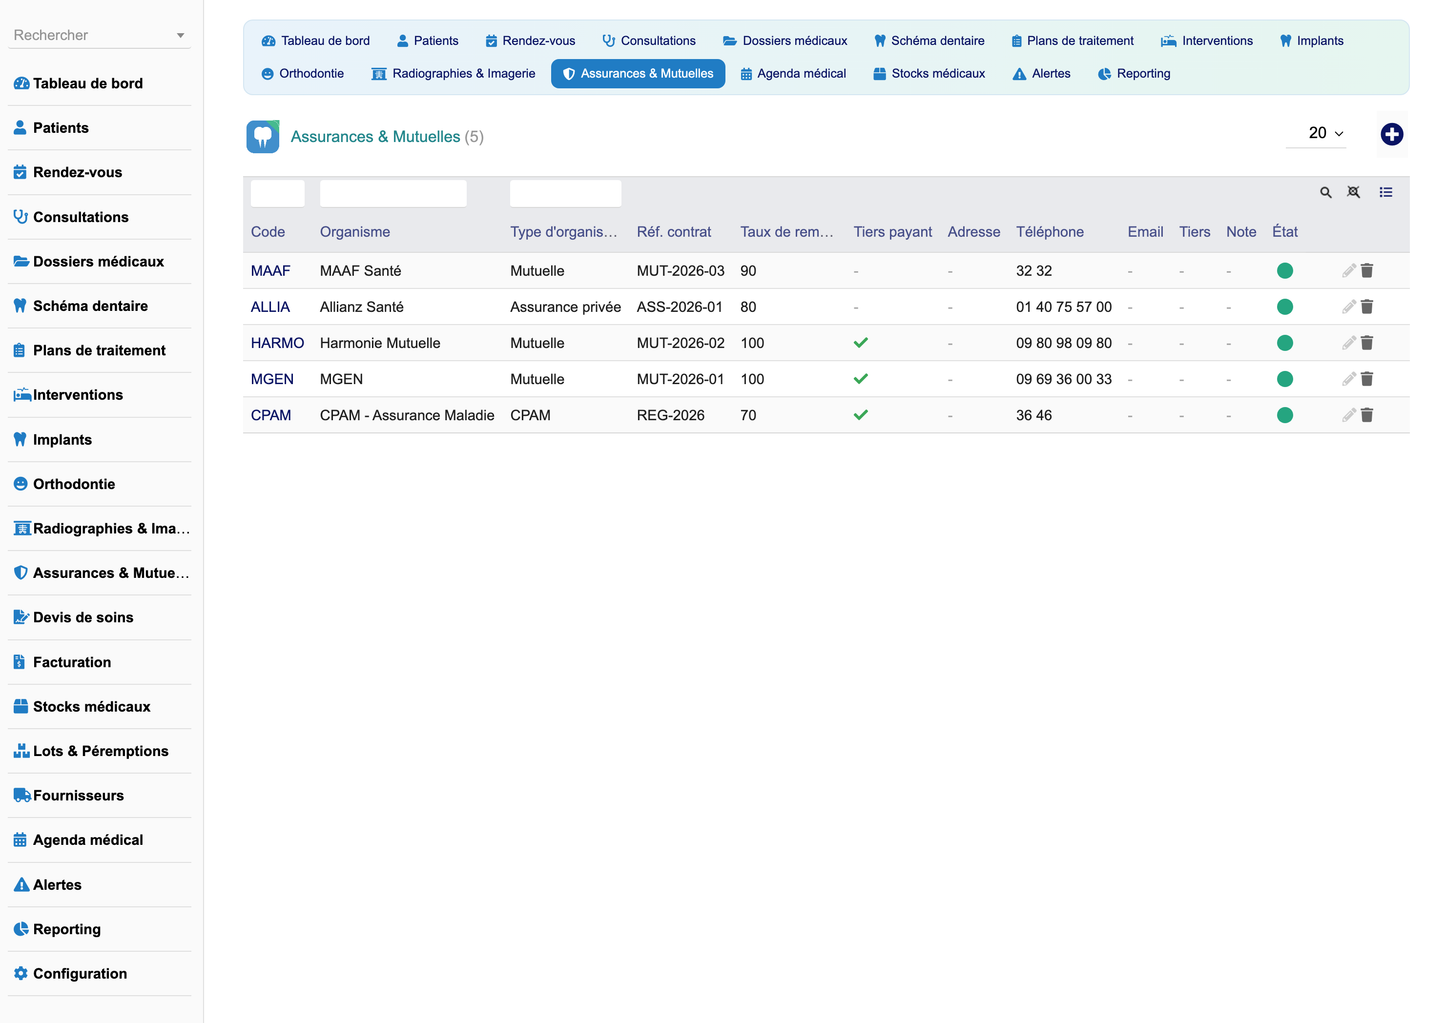Click CPAM - Assurance Maladie organisme cell

407,415
